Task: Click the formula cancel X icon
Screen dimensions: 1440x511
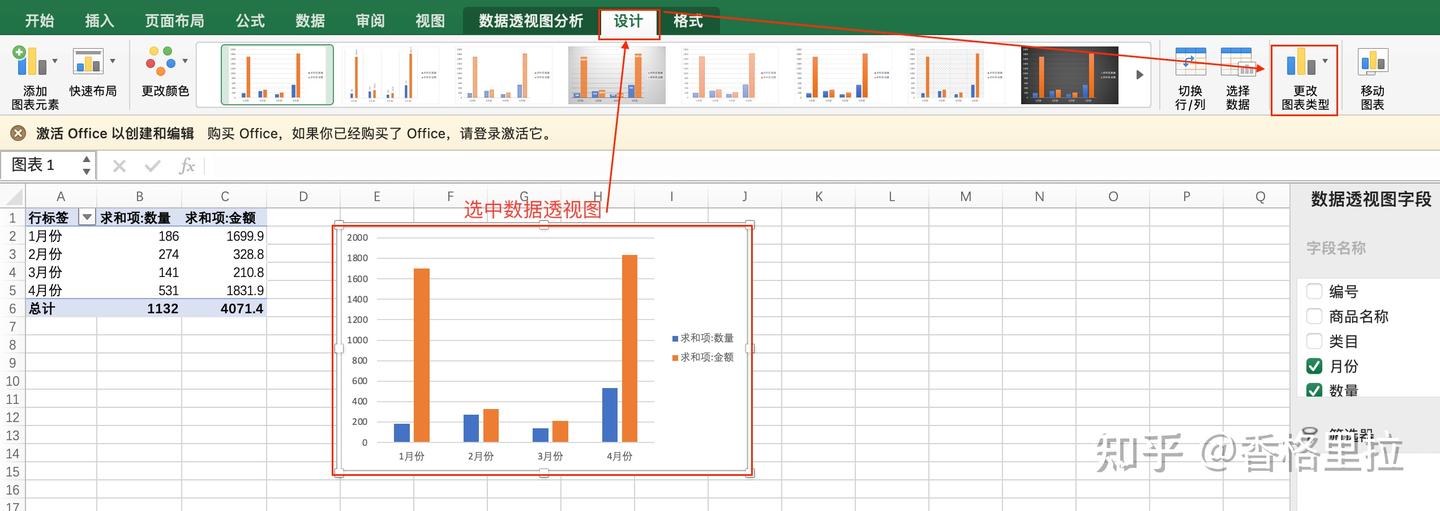Action: (x=119, y=166)
